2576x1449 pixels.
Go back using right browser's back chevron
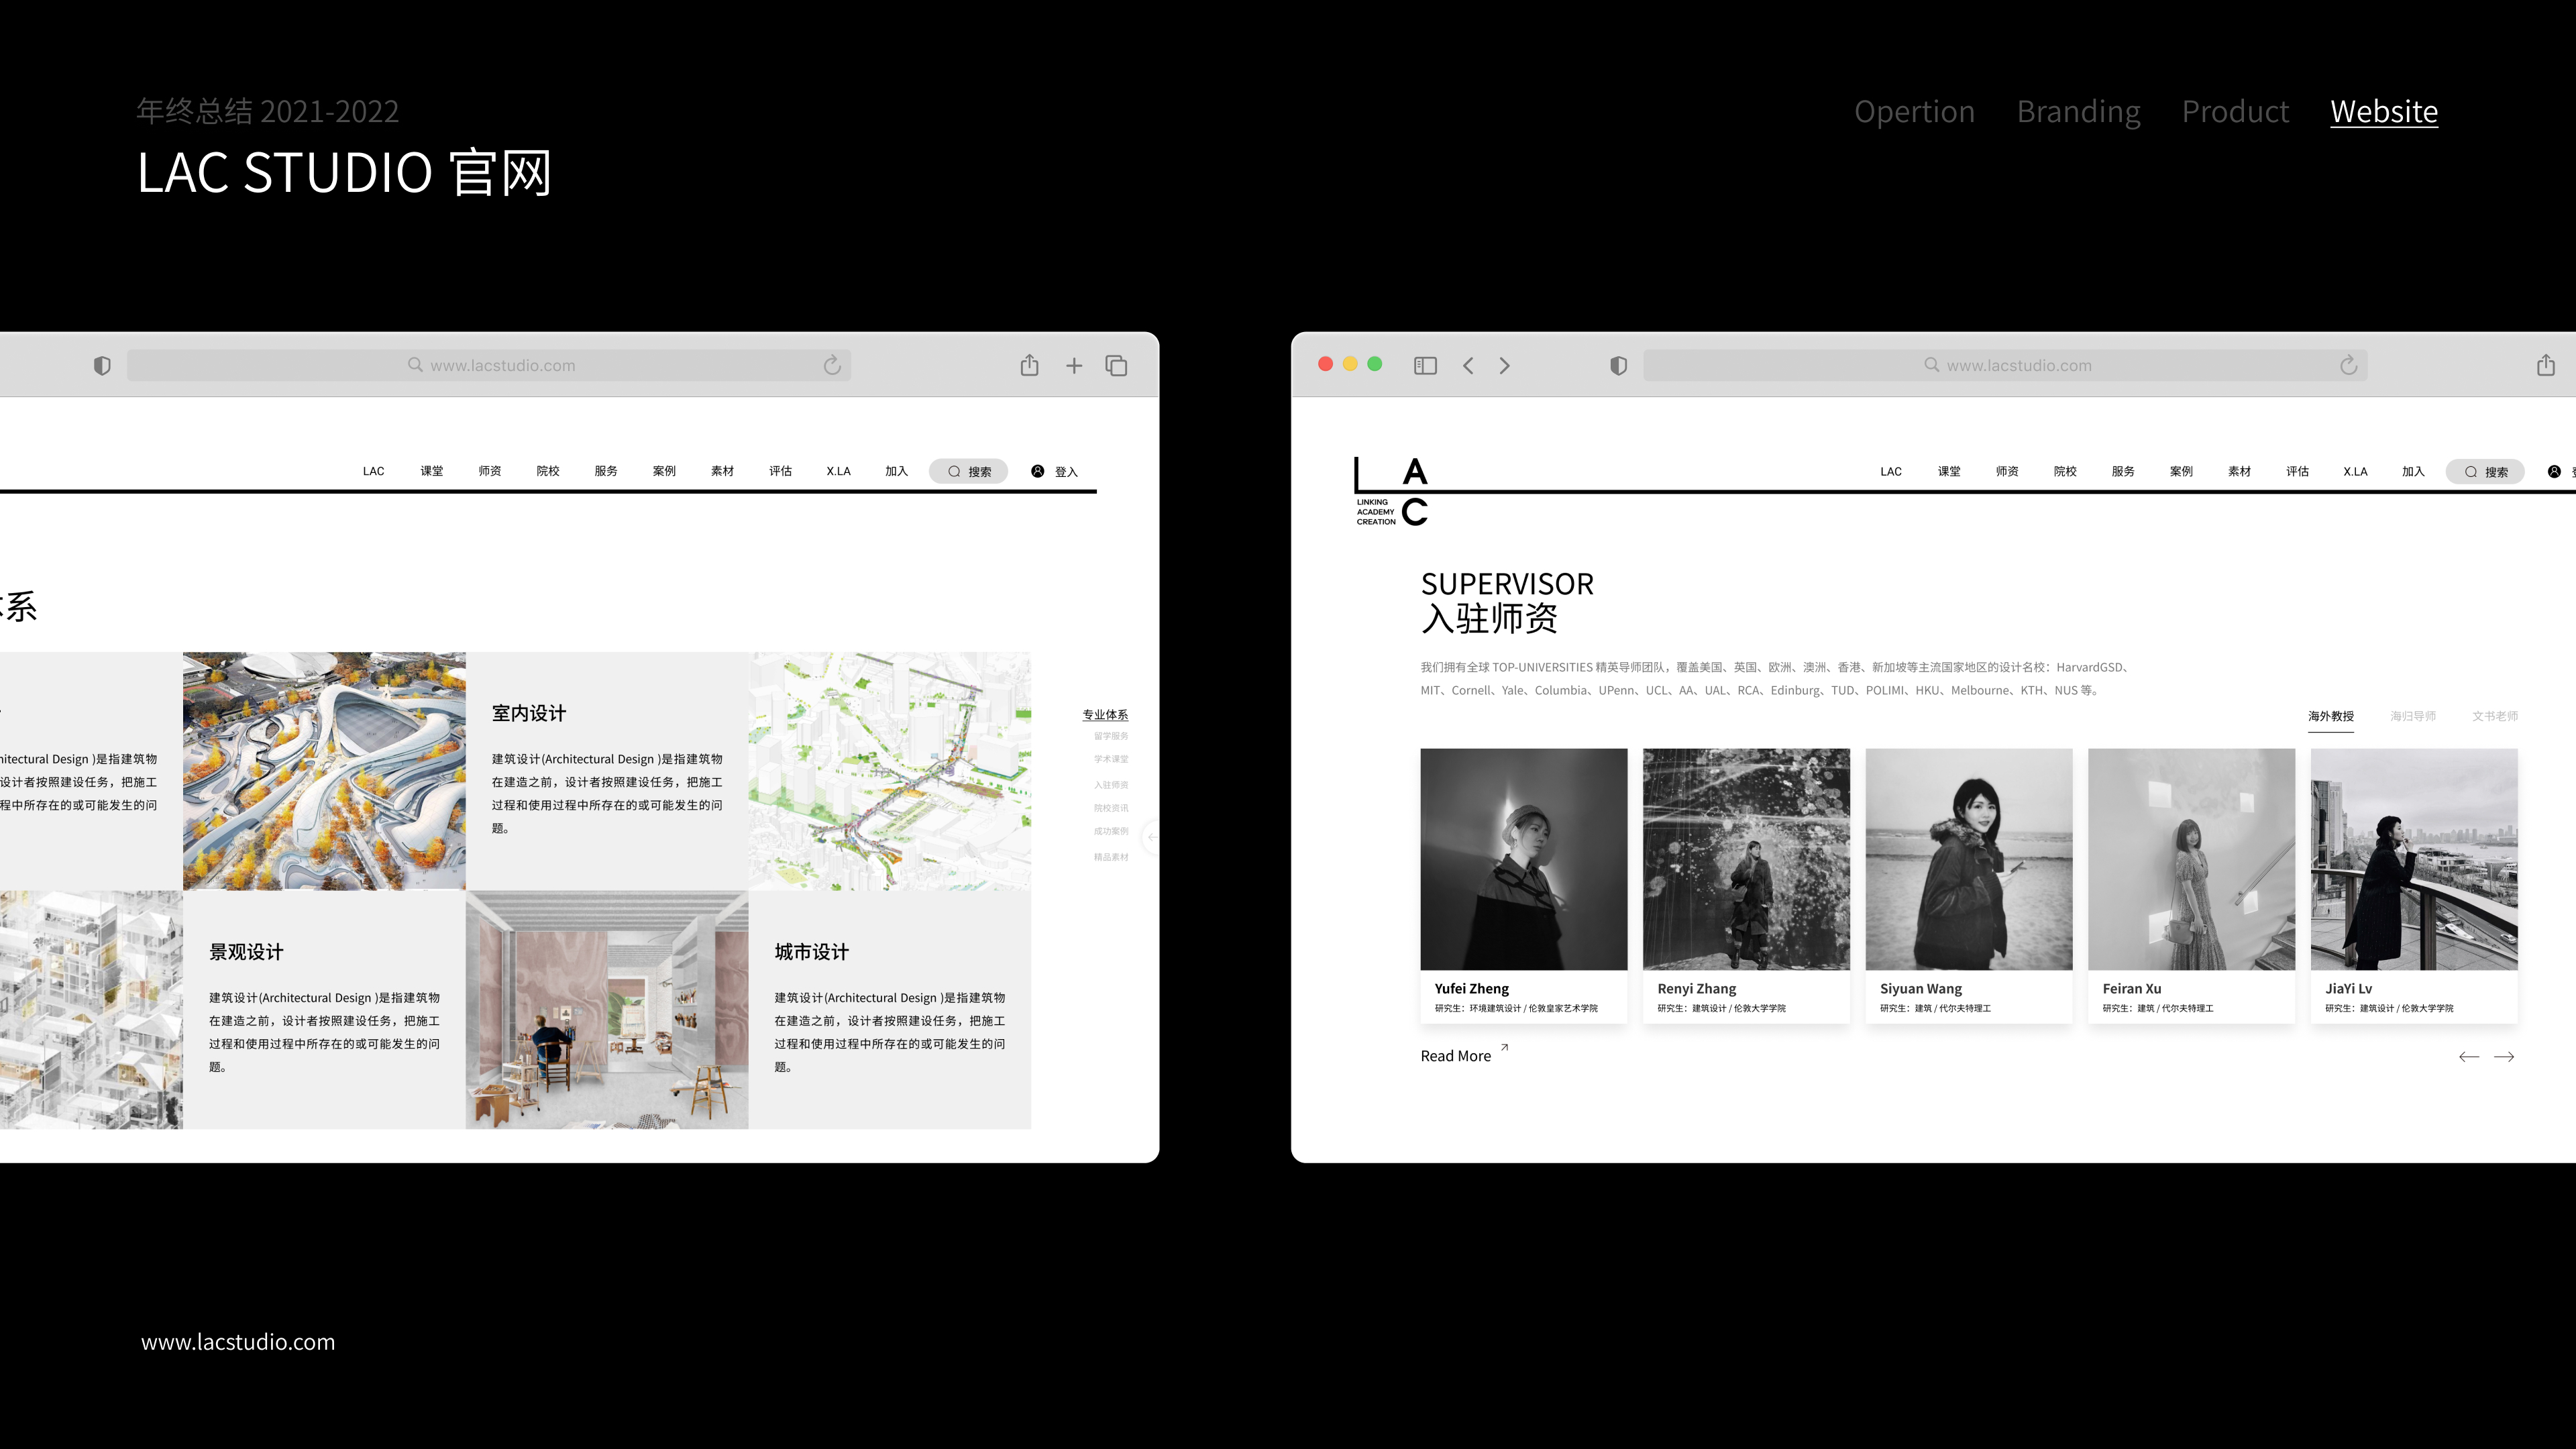pyautogui.click(x=1468, y=366)
